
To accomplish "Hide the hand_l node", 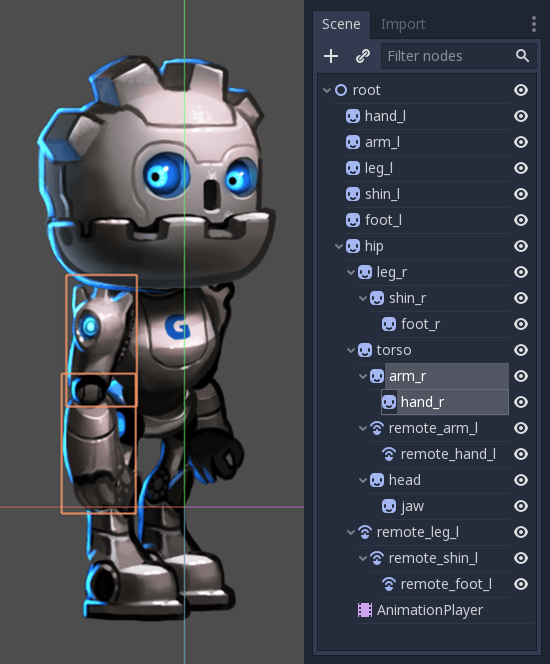I will click(x=521, y=116).
